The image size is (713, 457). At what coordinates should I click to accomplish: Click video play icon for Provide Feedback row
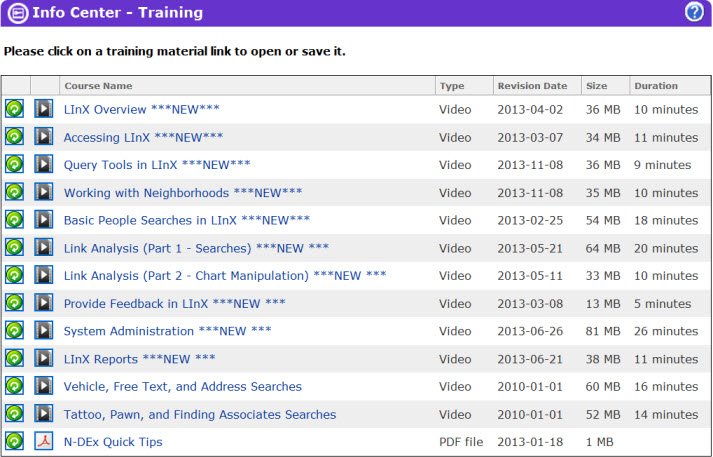(x=44, y=303)
